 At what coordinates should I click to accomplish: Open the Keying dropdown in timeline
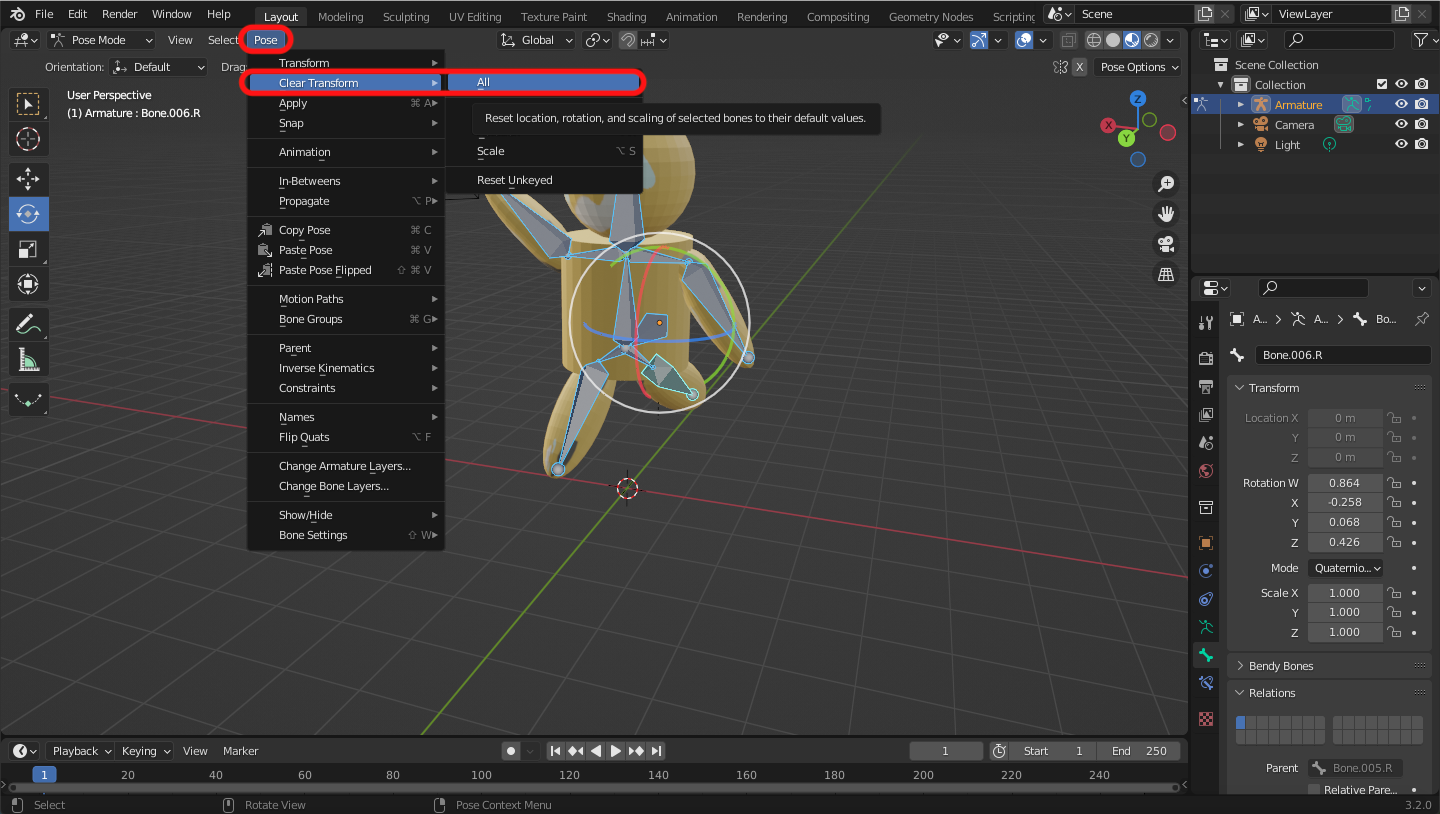coord(145,751)
